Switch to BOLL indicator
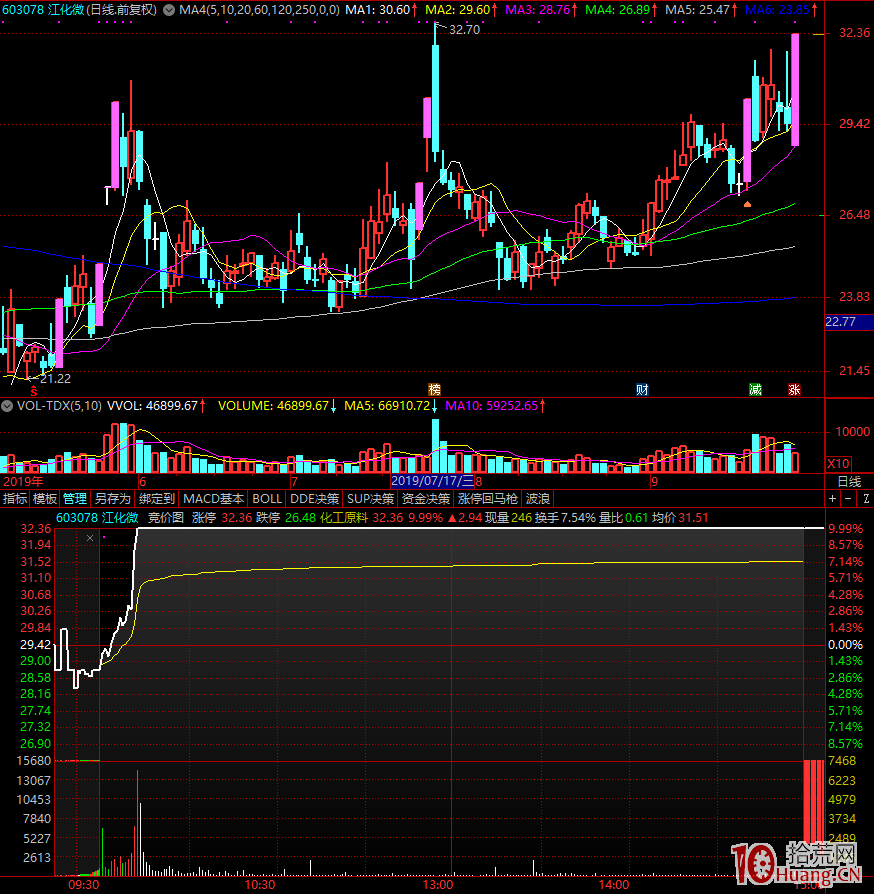 pos(267,499)
